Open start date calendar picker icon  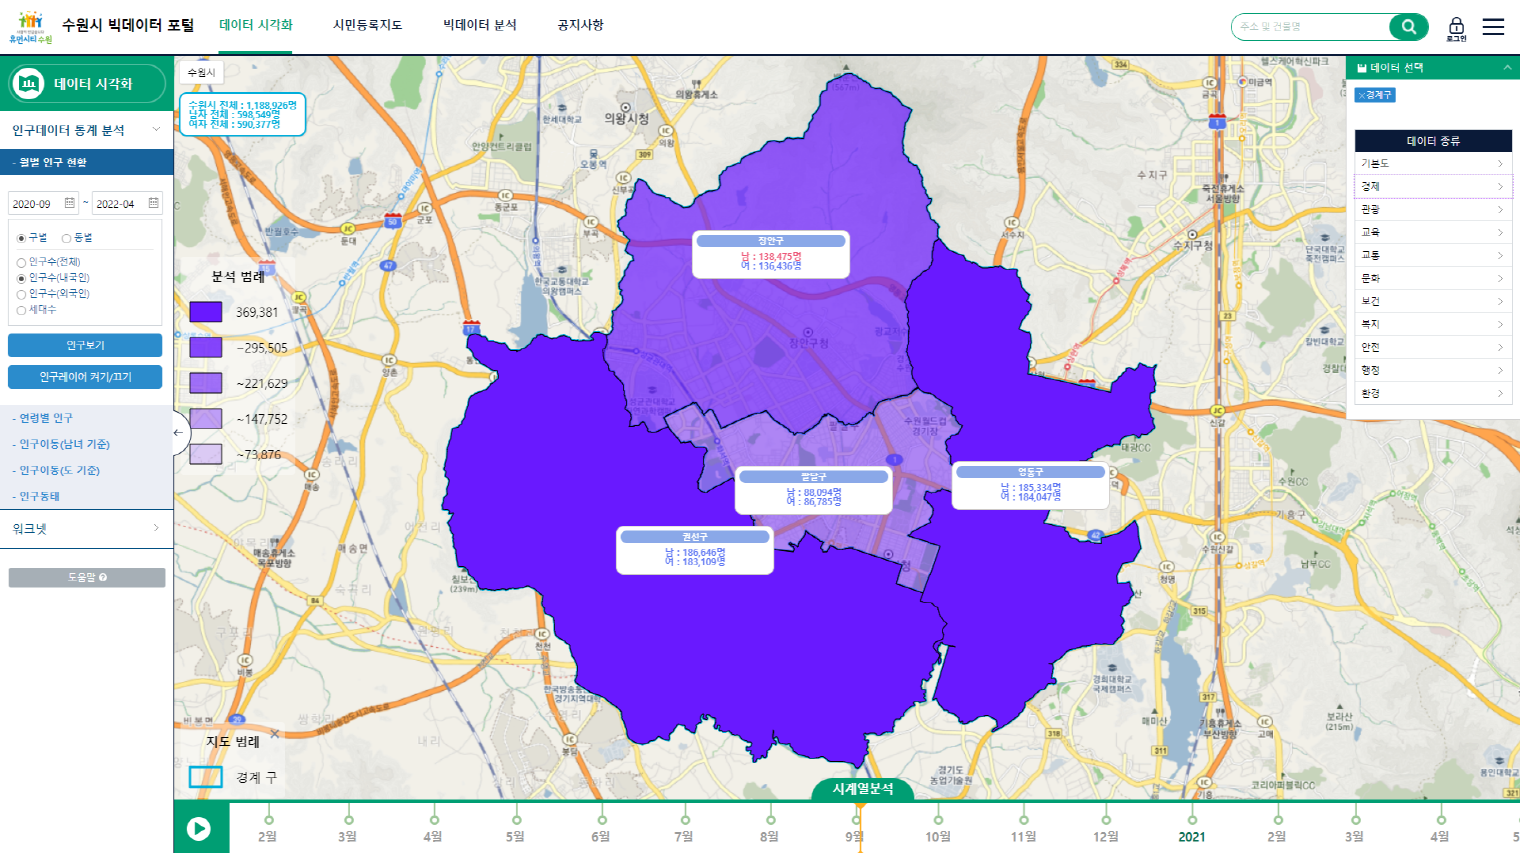[70, 203]
